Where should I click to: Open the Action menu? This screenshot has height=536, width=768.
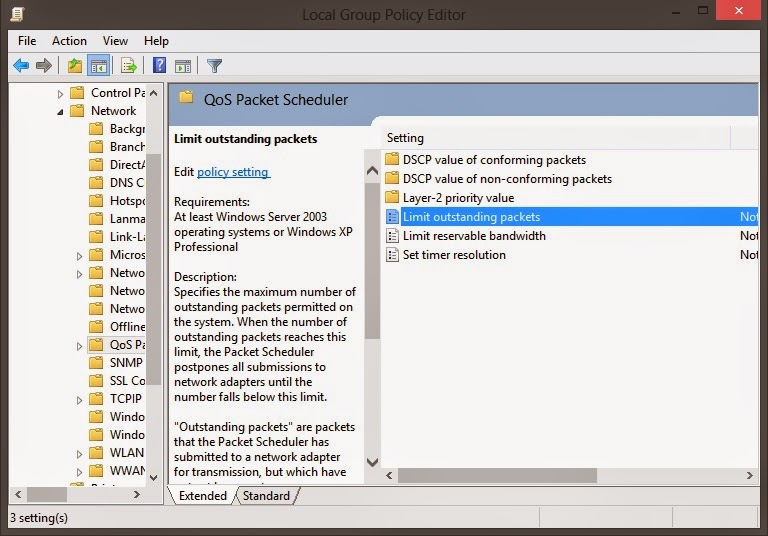coord(69,41)
